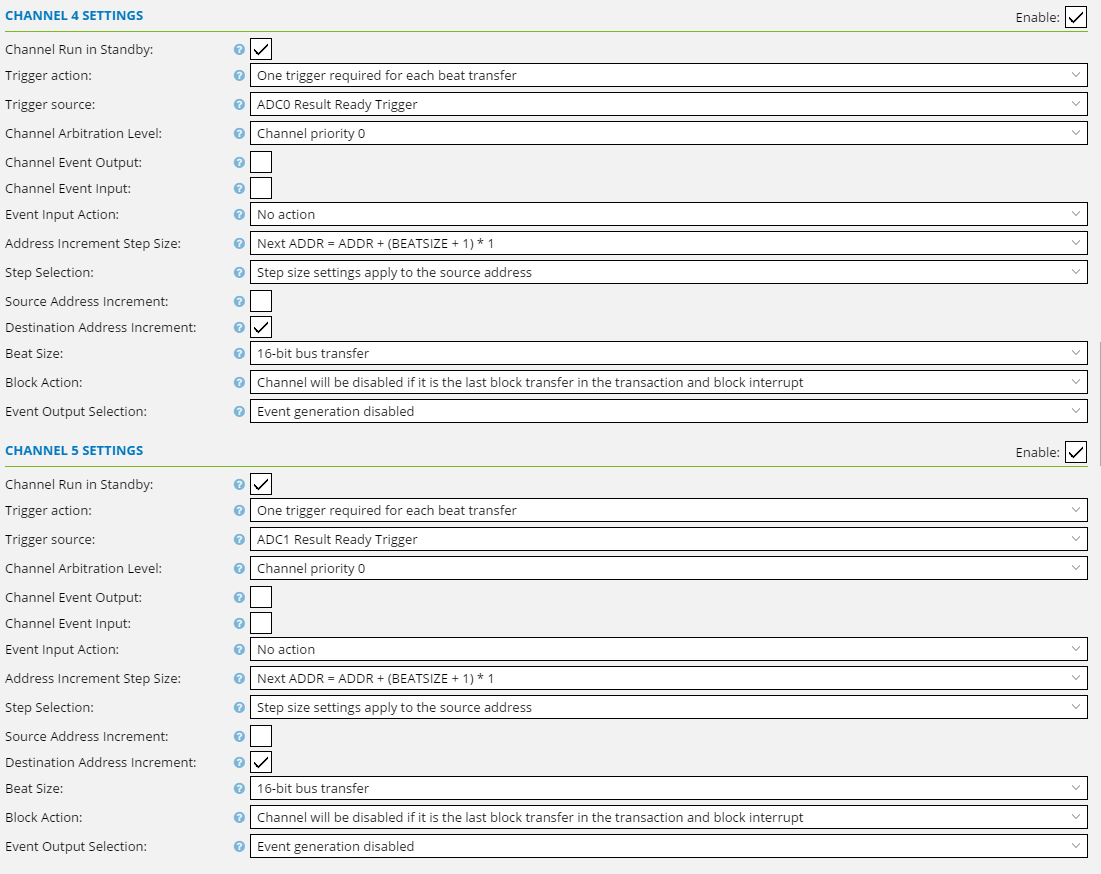The width and height of the screenshot is (1101, 874).
Task: Click help icon for Channel 4 Address Increment Step Size
Action: pos(239,243)
